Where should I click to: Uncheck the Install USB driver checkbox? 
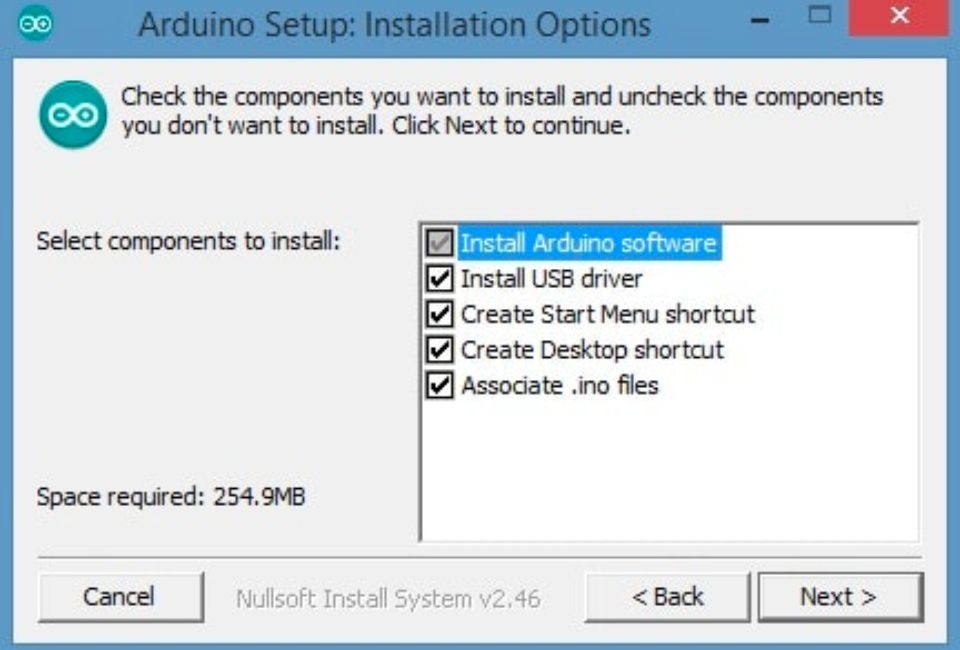coord(440,278)
